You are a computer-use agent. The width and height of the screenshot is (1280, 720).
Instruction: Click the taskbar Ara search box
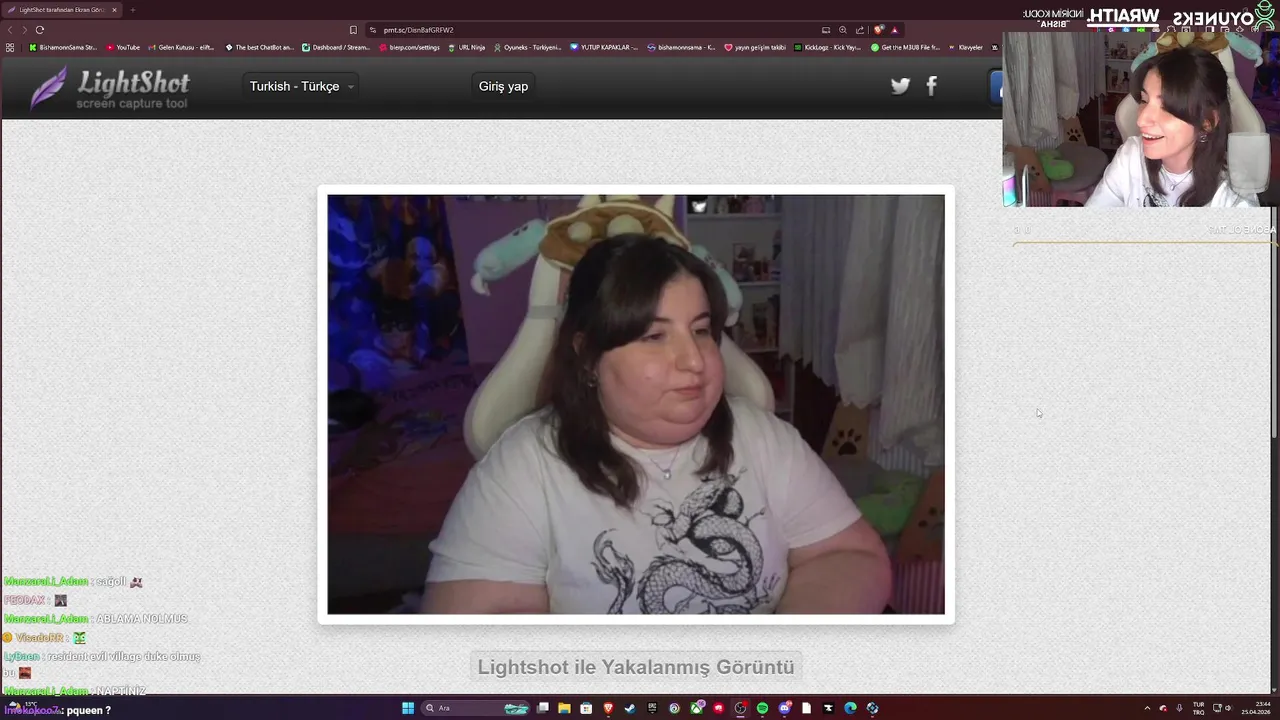pyautogui.click(x=476, y=708)
